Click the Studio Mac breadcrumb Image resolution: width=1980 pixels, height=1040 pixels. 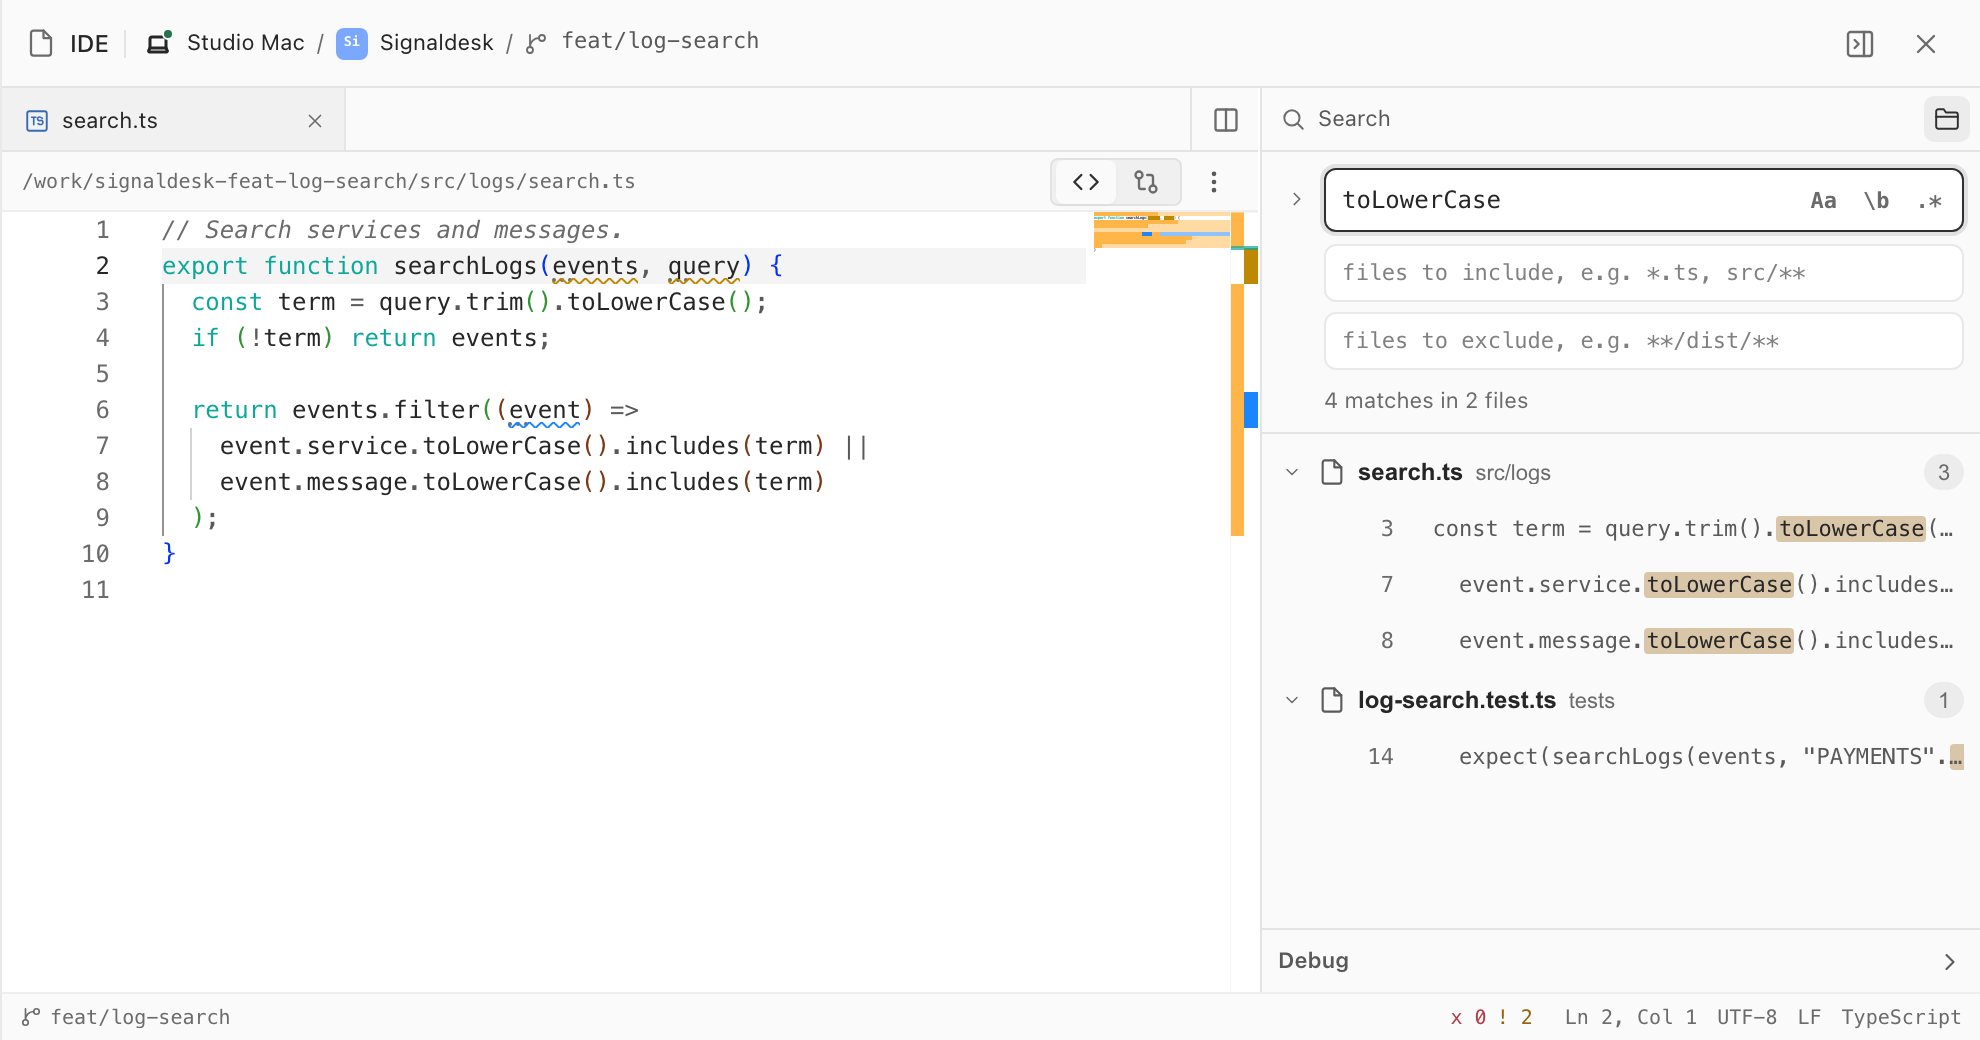245,43
